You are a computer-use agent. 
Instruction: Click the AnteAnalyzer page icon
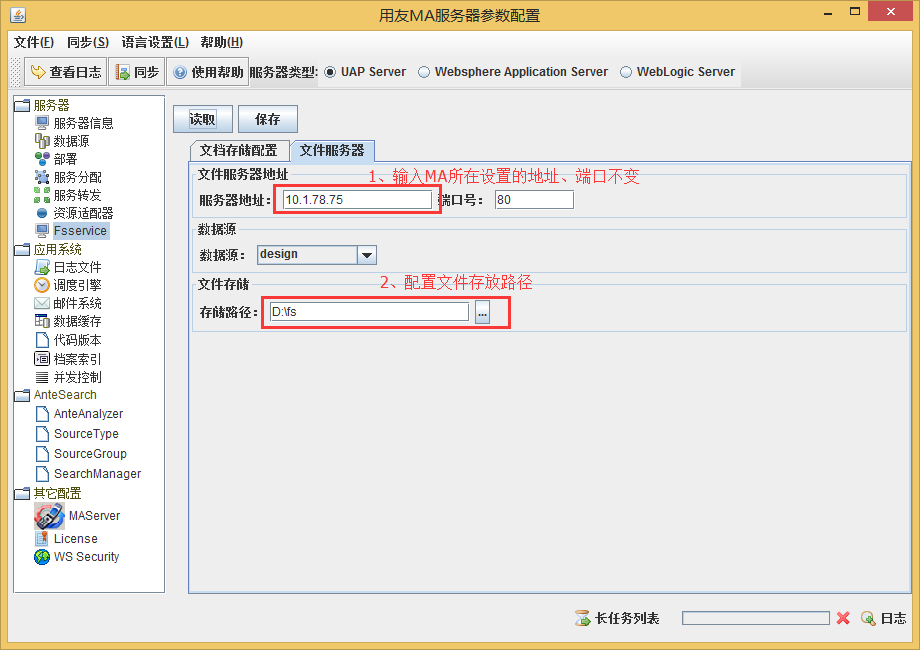42,414
